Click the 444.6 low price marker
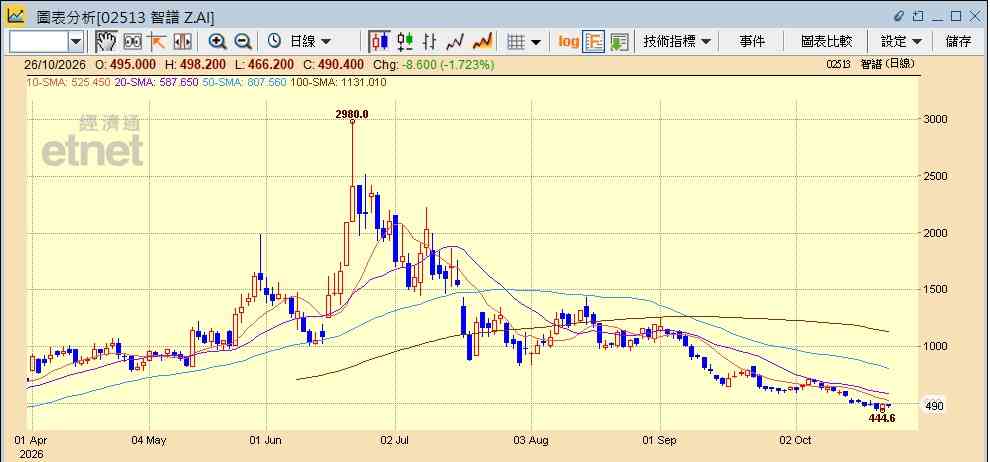This screenshot has width=990, height=462. [x=882, y=418]
